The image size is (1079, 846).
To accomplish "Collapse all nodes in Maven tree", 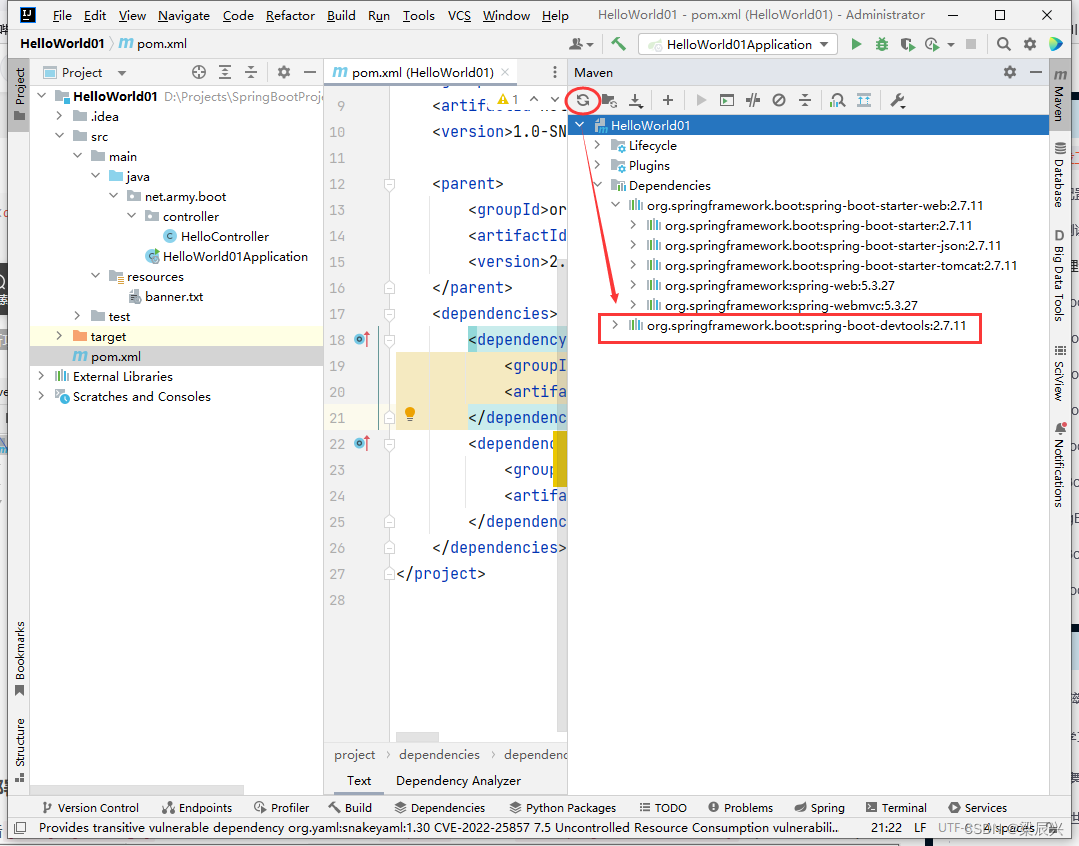I will (805, 101).
